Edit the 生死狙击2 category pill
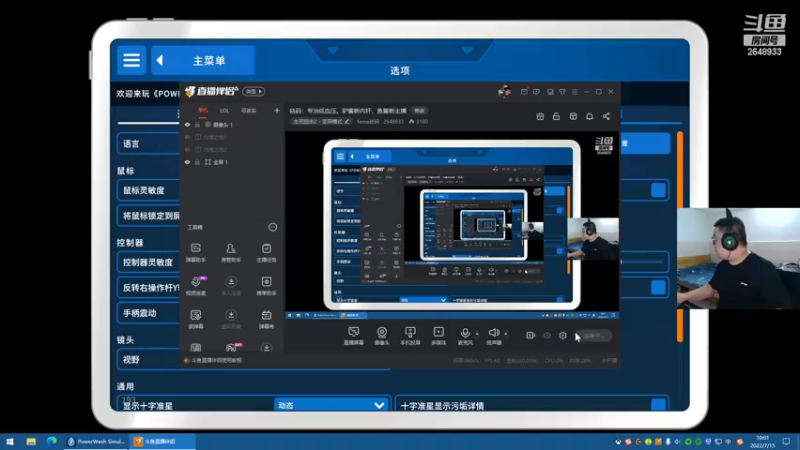 (x=321, y=121)
